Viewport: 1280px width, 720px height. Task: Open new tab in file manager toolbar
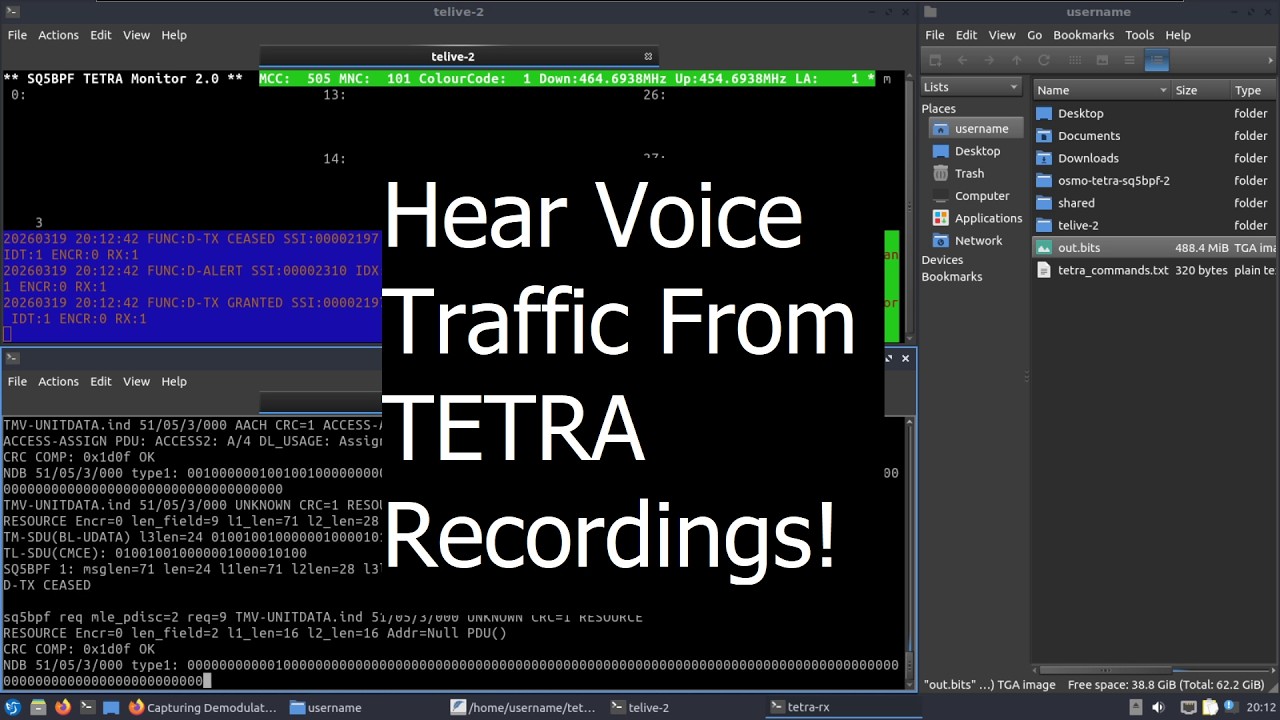(x=936, y=60)
